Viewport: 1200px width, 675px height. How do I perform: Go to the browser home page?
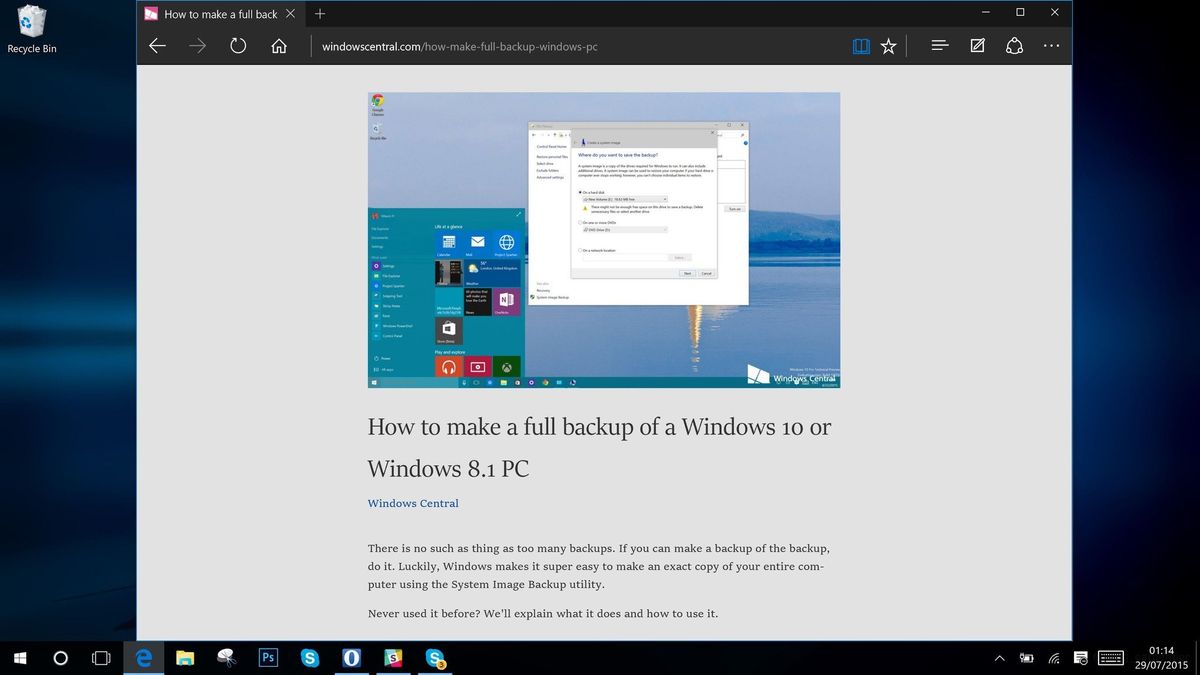(279, 45)
